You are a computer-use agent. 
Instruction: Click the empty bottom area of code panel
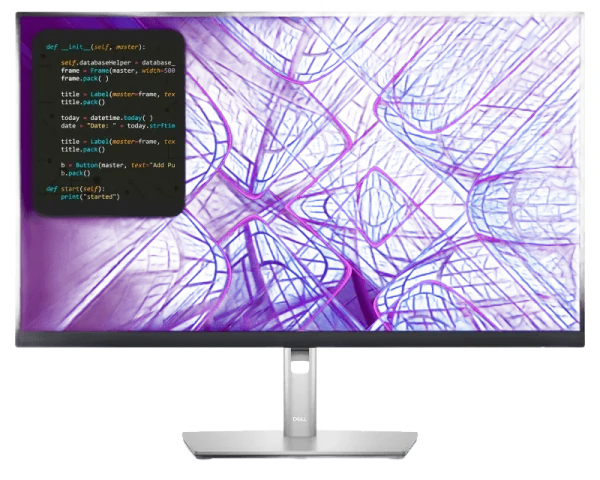pos(110,208)
